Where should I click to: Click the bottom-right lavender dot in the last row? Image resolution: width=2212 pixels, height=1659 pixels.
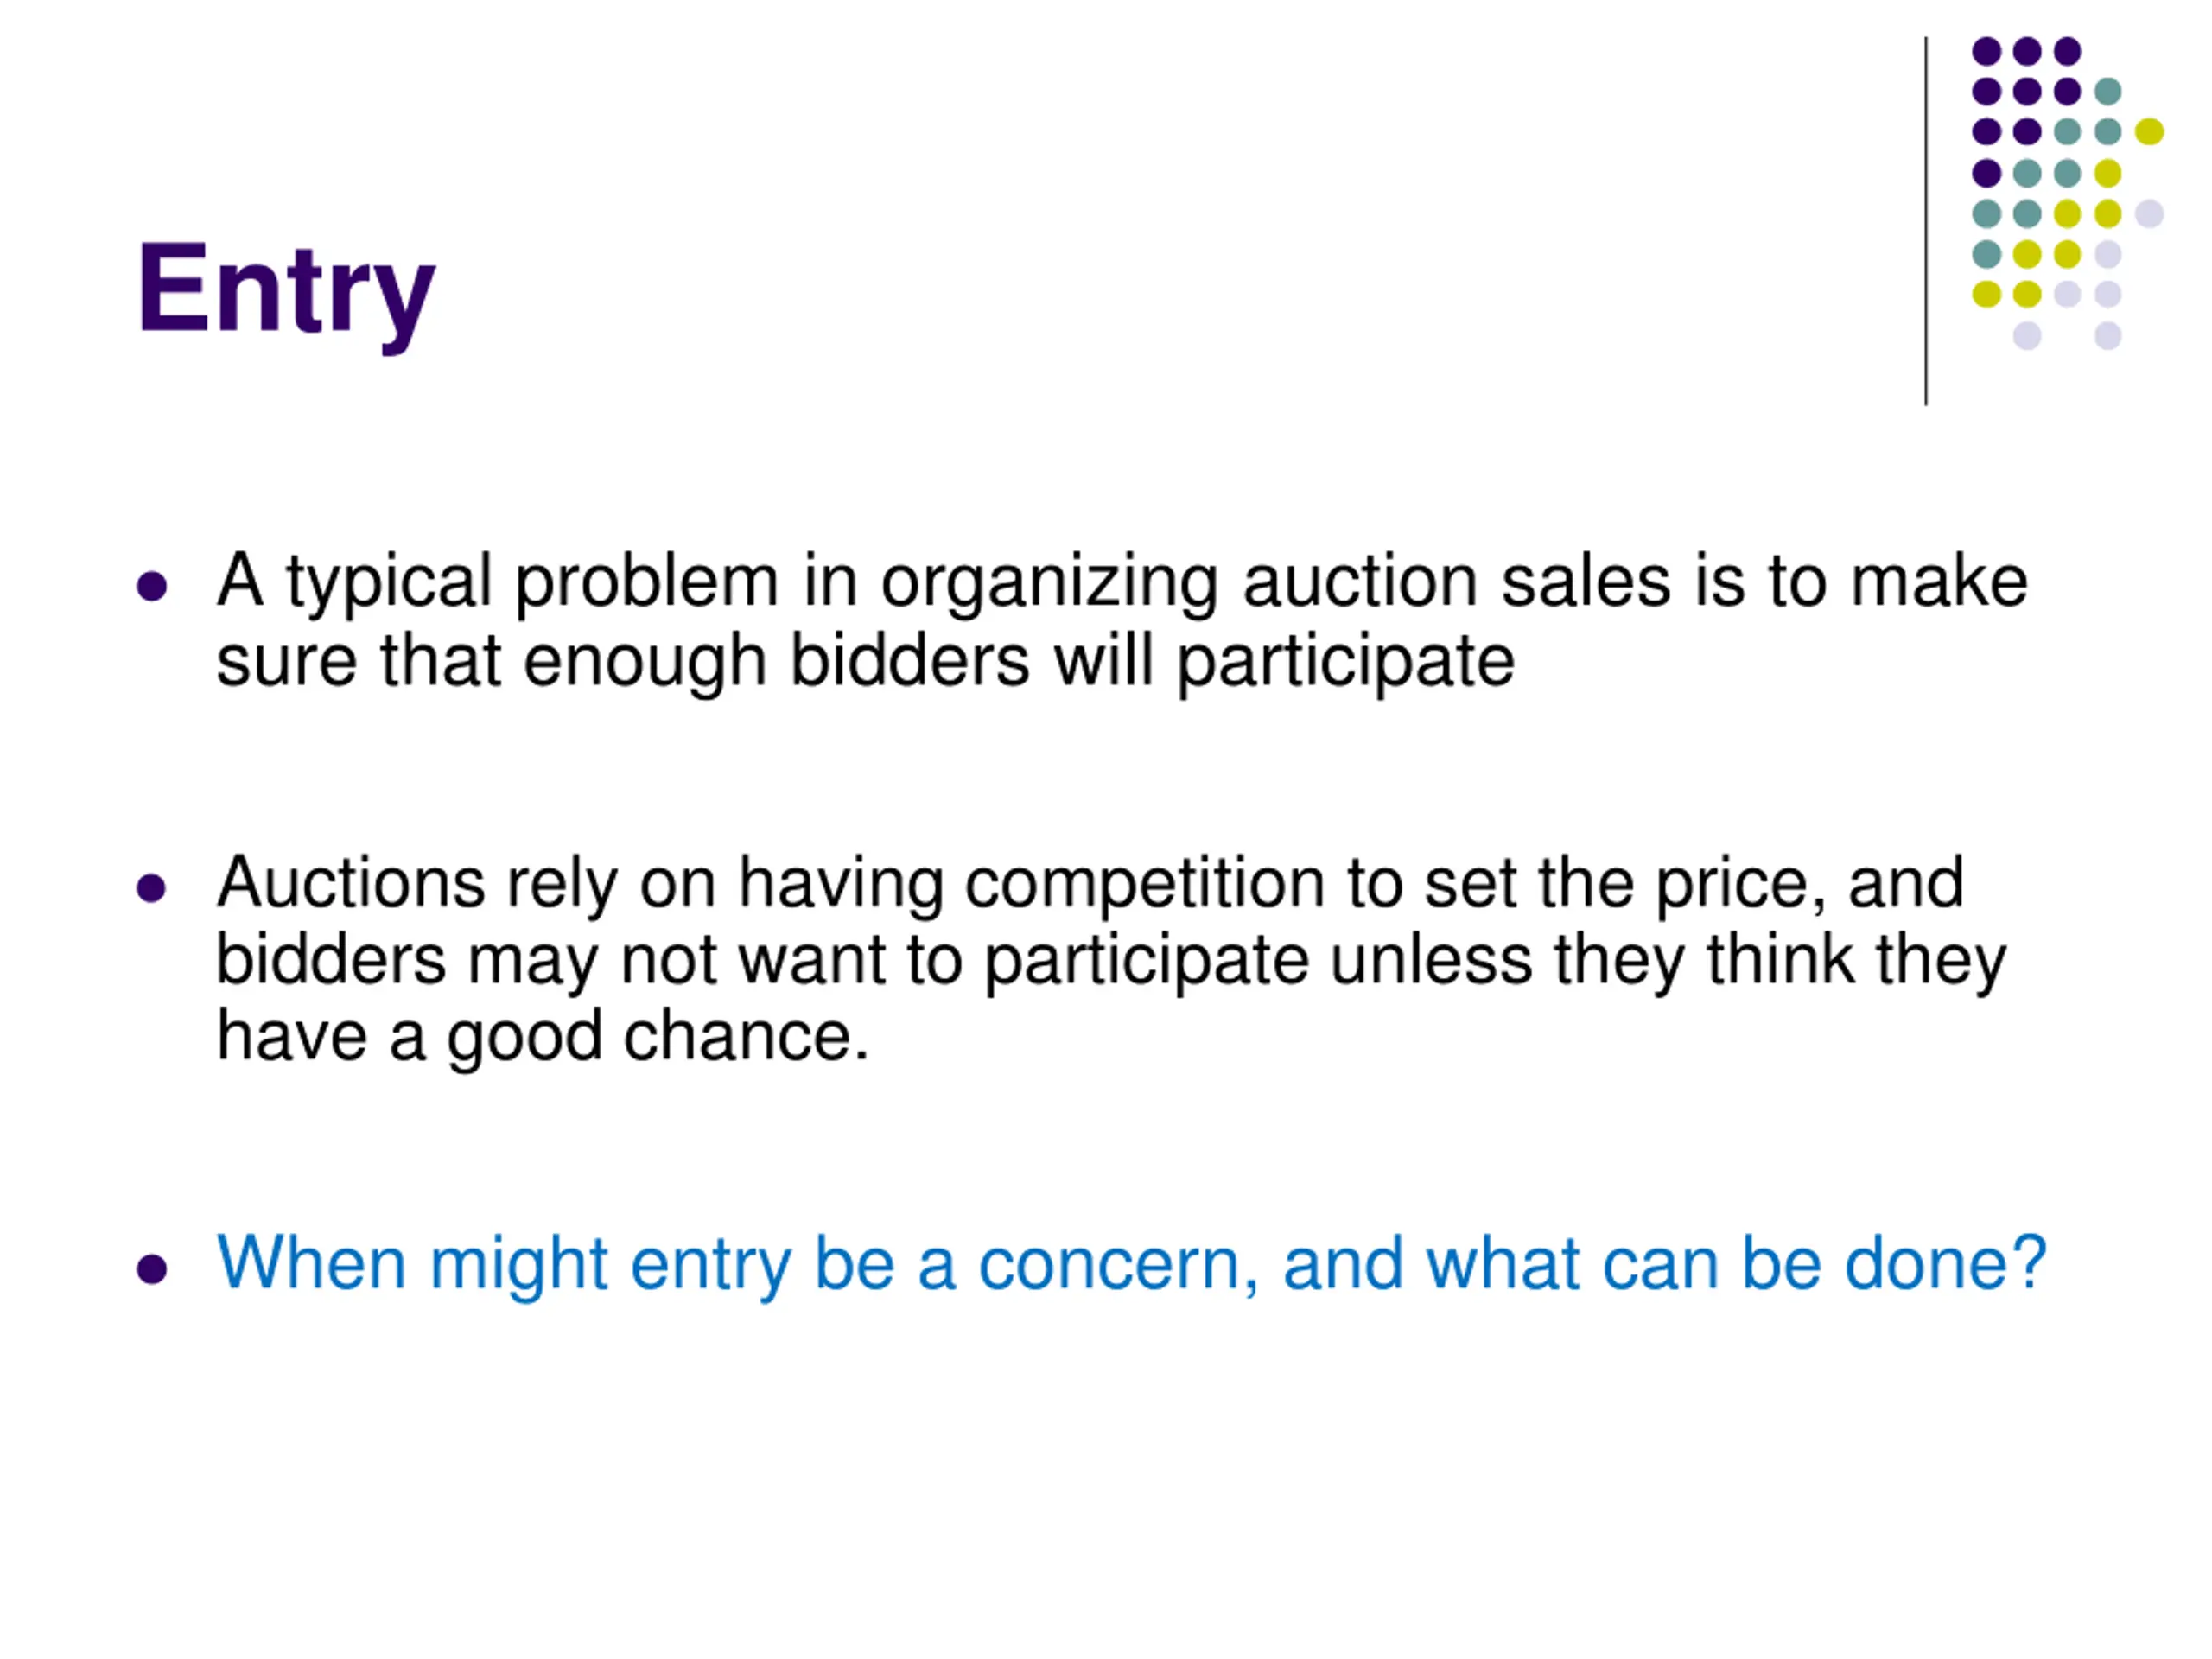click(x=2108, y=335)
